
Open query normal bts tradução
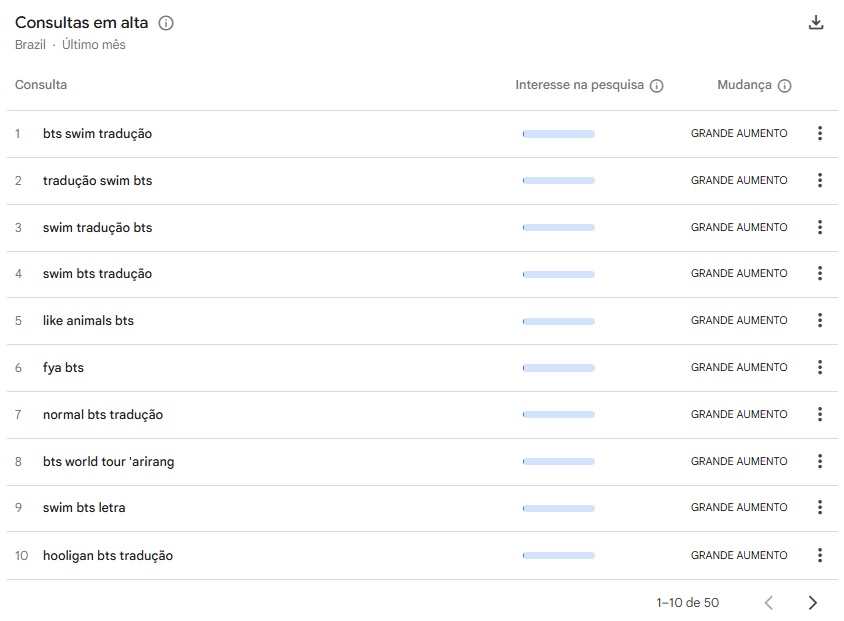103,415
